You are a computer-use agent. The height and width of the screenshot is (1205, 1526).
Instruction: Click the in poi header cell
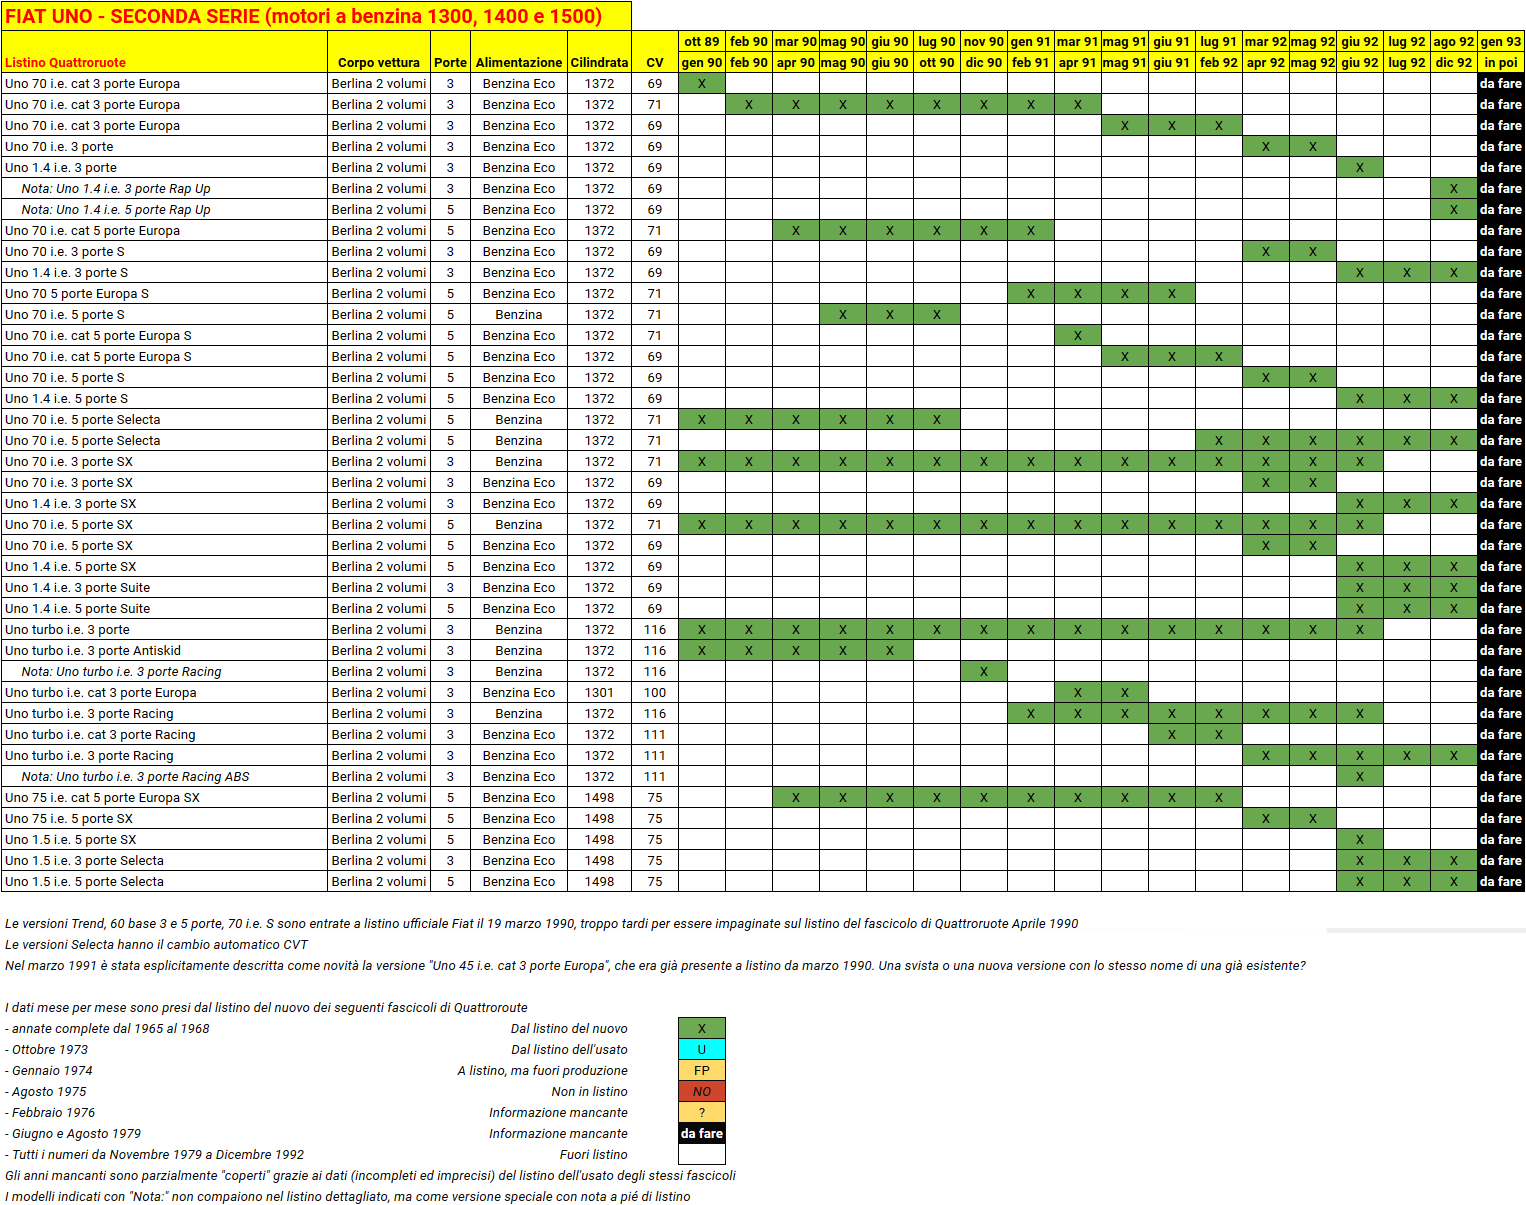1501,62
